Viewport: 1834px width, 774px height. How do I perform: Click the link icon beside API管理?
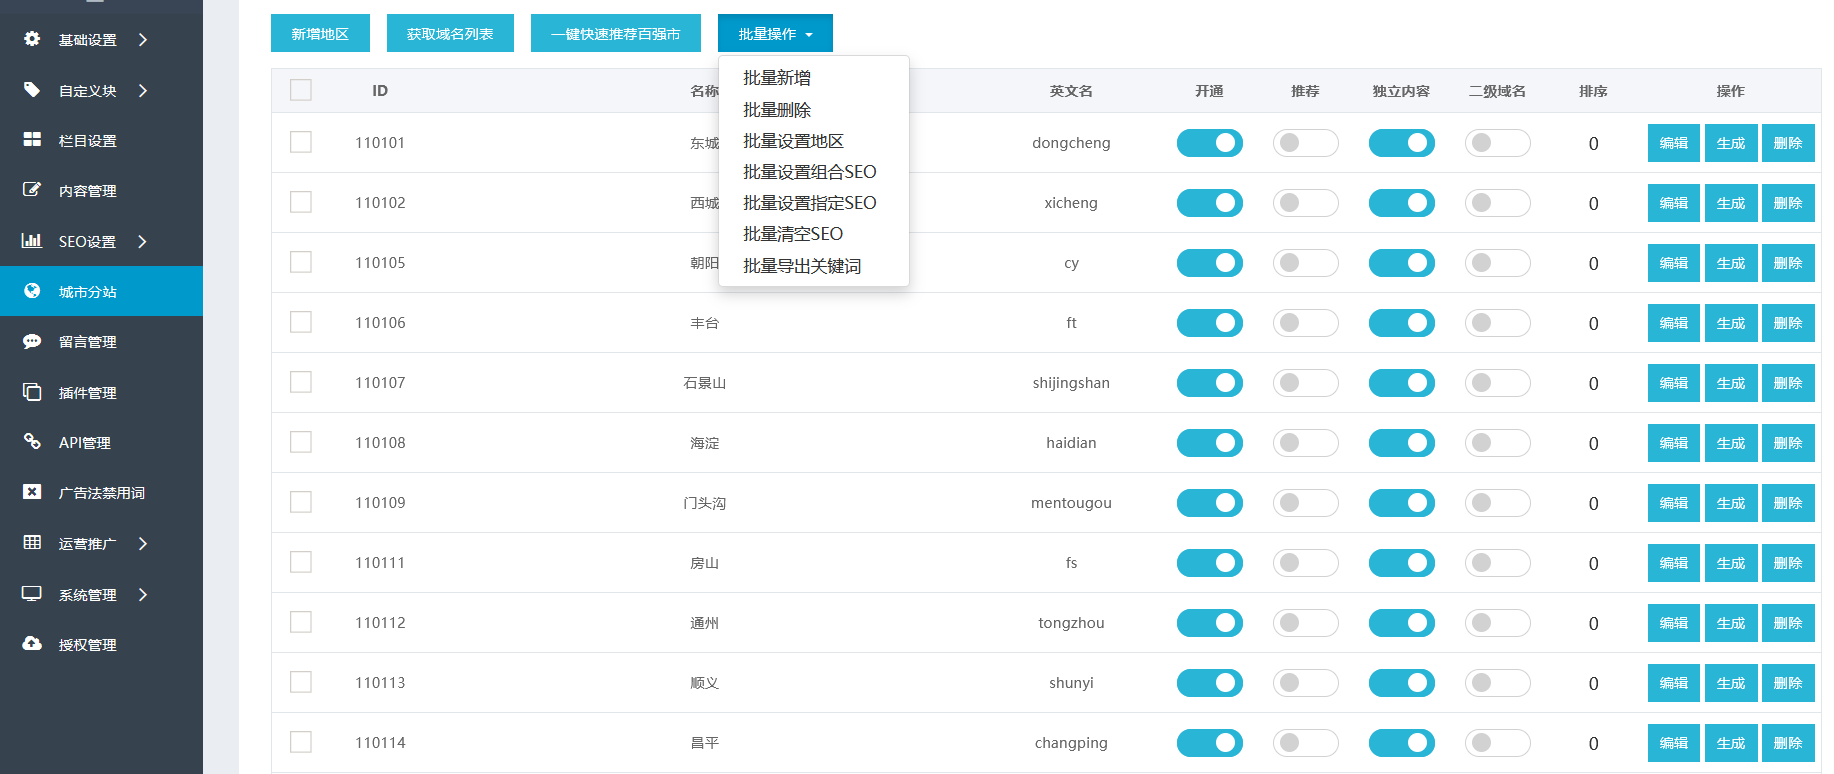coord(32,442)
